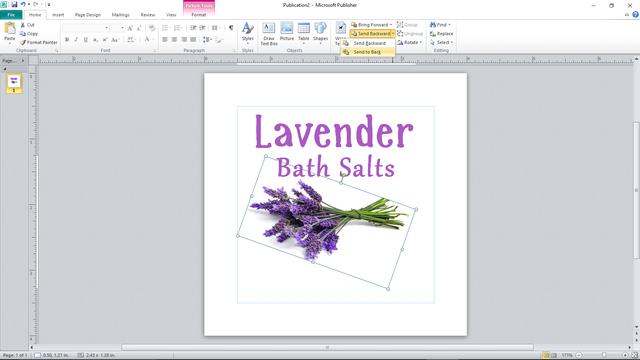Open the Table insert dropdown
This screenshot has width=640, height=360.
(303, 33)
